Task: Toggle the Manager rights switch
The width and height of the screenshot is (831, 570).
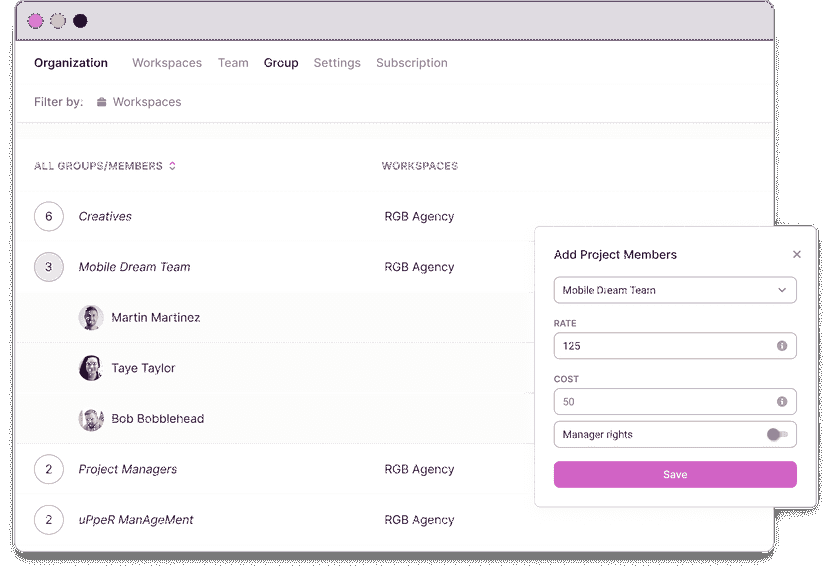Action: [x=777, y=434]
